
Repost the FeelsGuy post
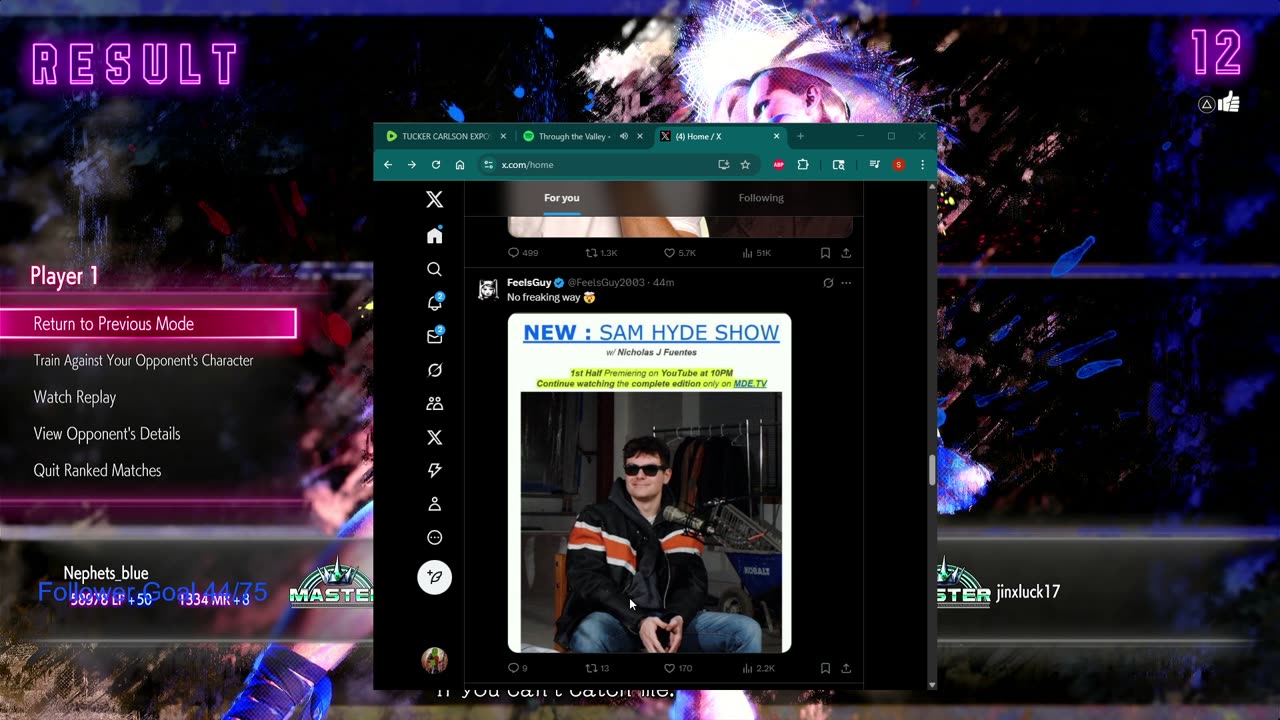point(597,668)
